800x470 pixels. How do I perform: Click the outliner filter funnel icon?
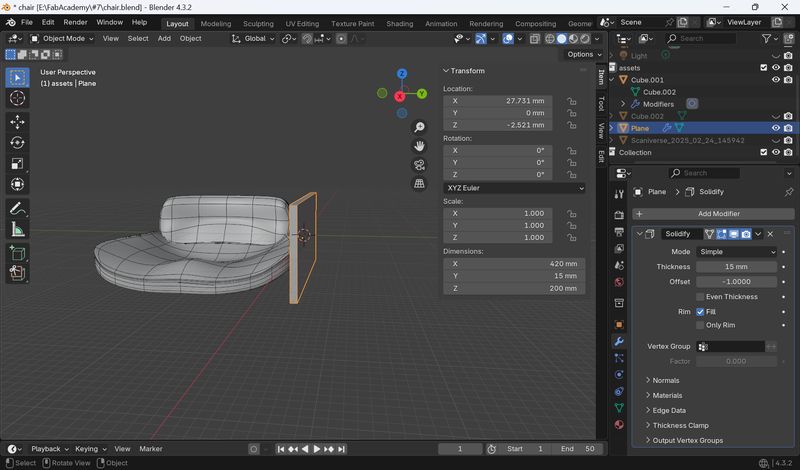click(766, 38)
